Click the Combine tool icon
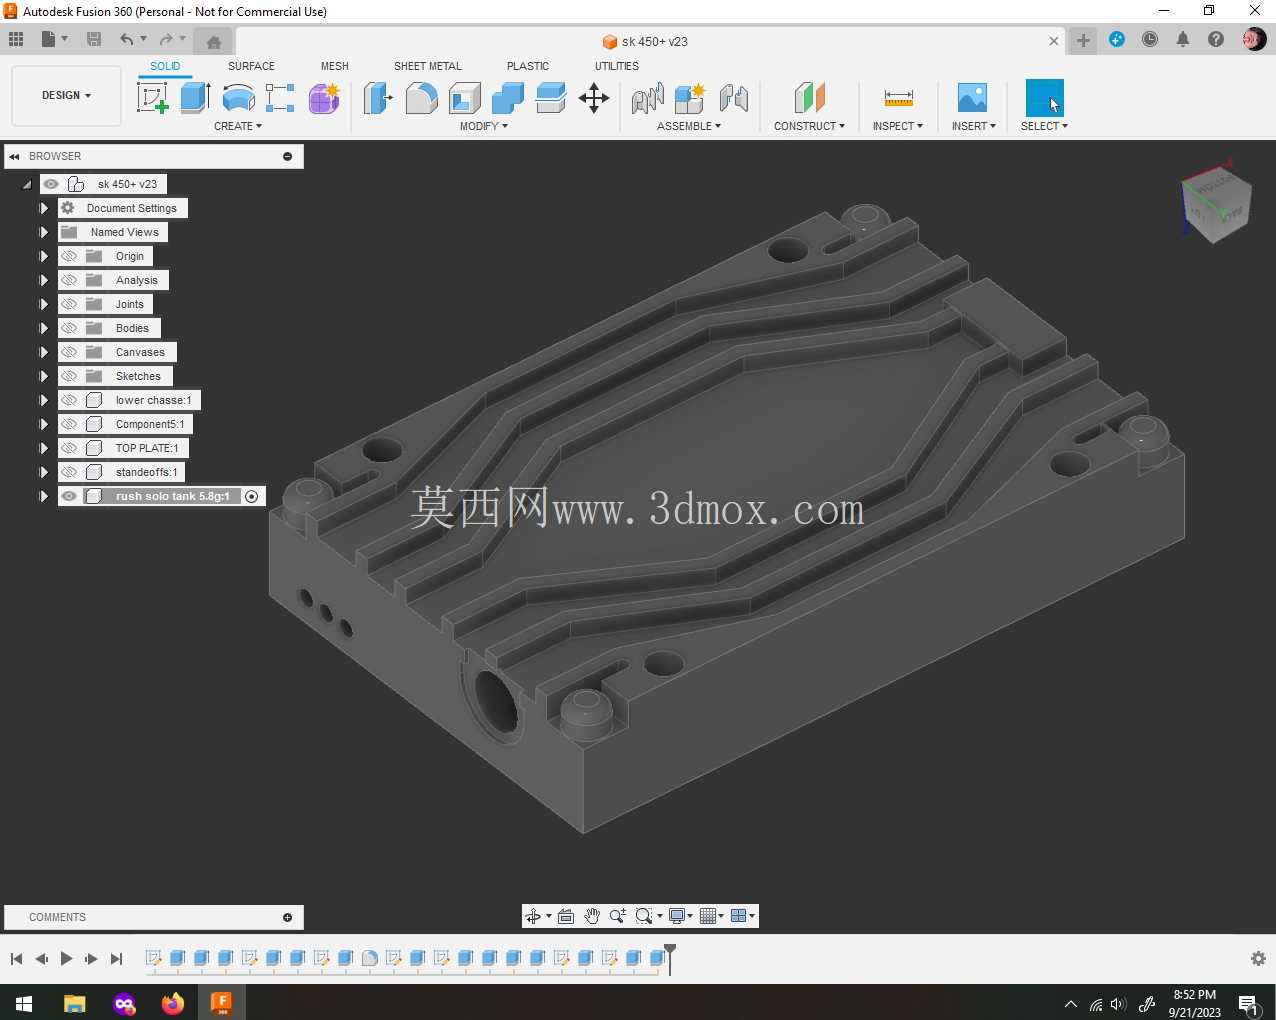 click(x=508, y=98)
